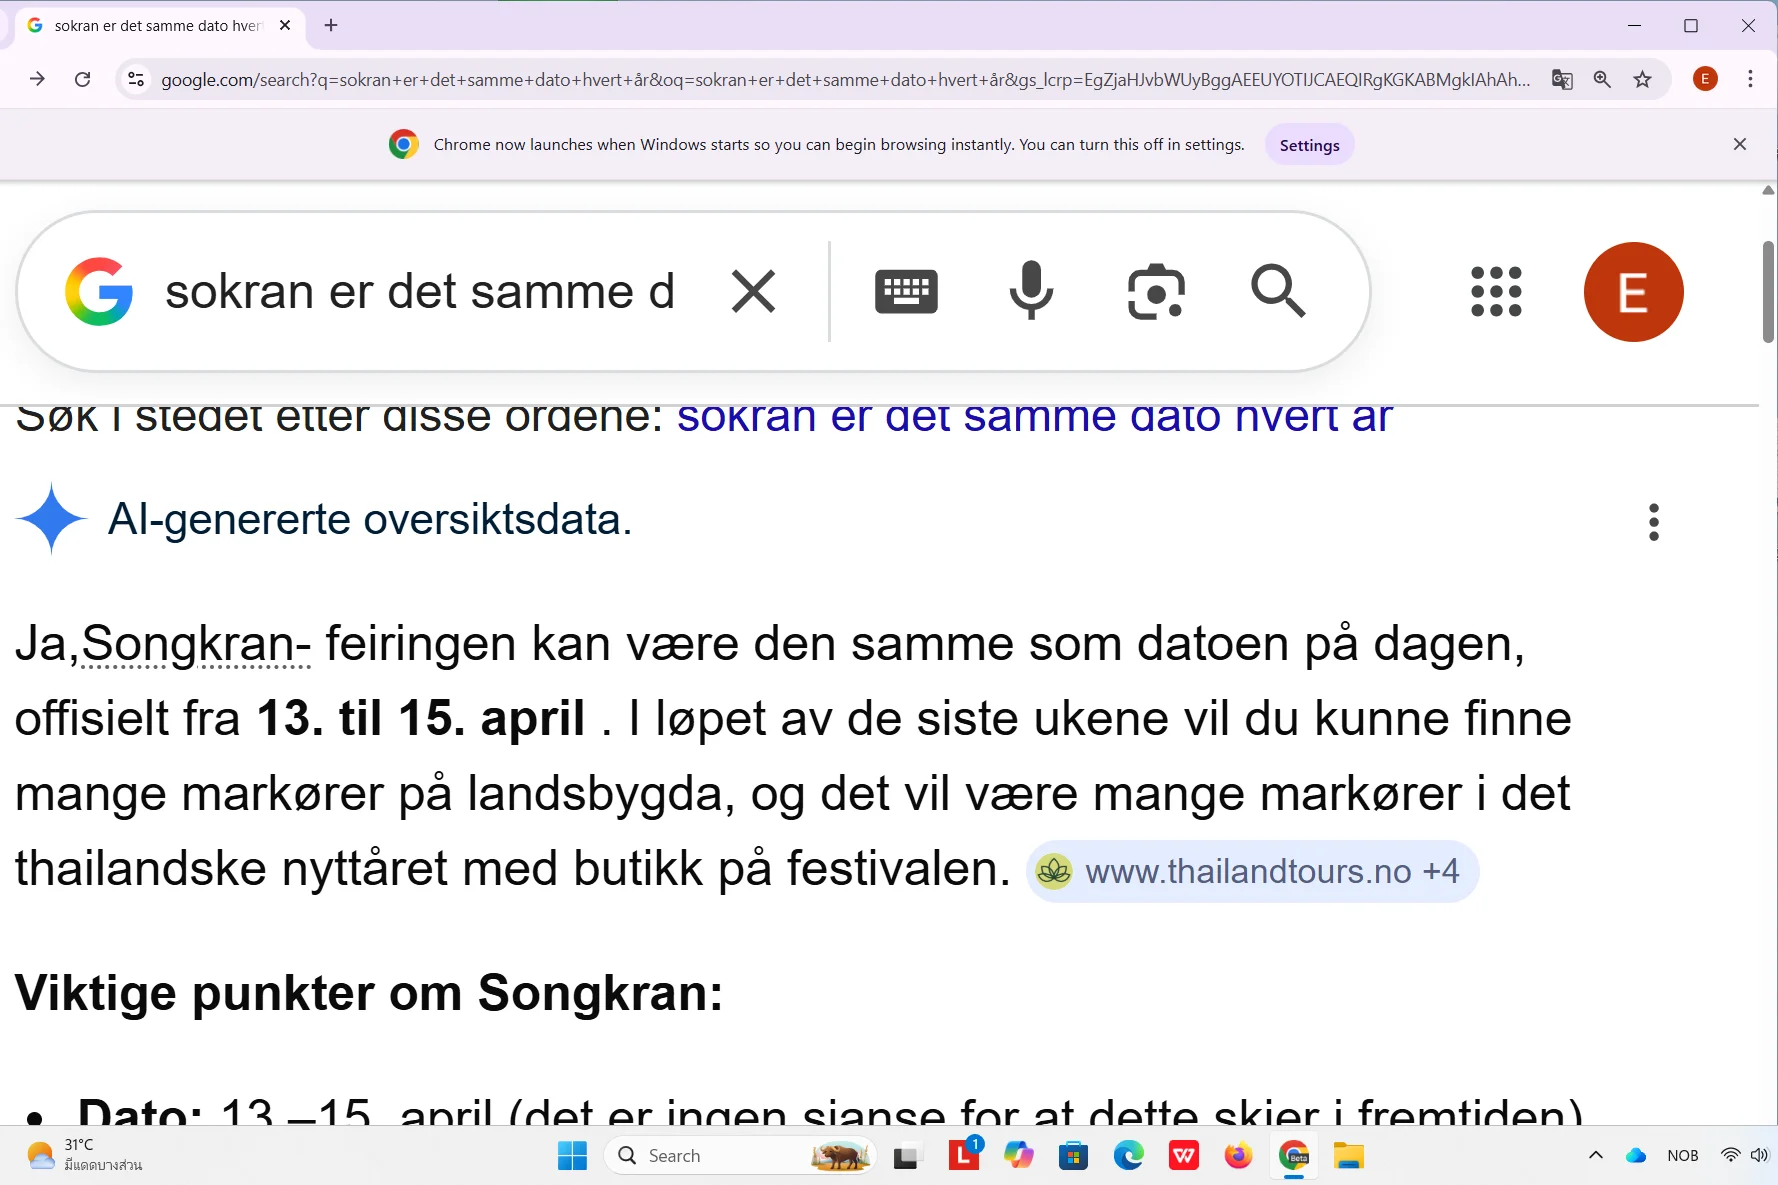
Task: Start voice search with the microphone icon
Action: 1031,291
